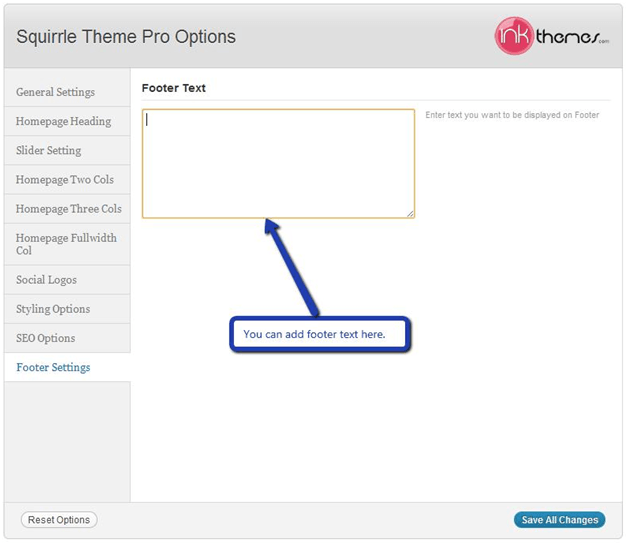This screenshot has width=633, height=545.
Task: Open the Homepage Heading tab
Action: pos(67,122)
